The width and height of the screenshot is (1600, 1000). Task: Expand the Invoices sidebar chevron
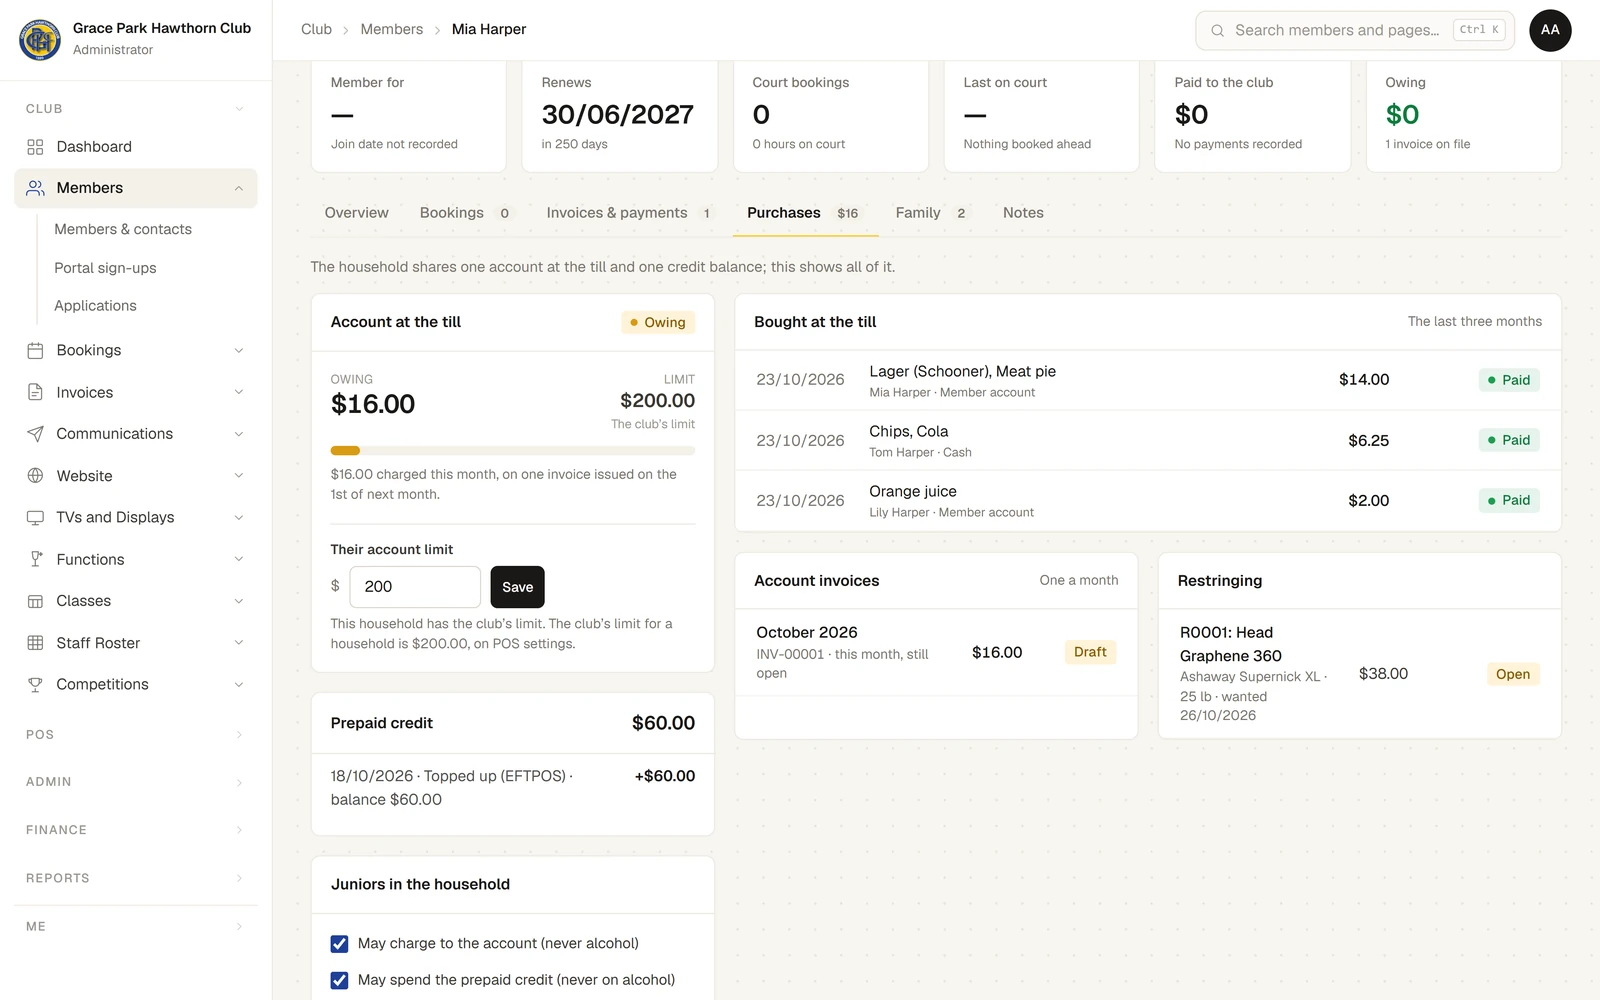239,392
